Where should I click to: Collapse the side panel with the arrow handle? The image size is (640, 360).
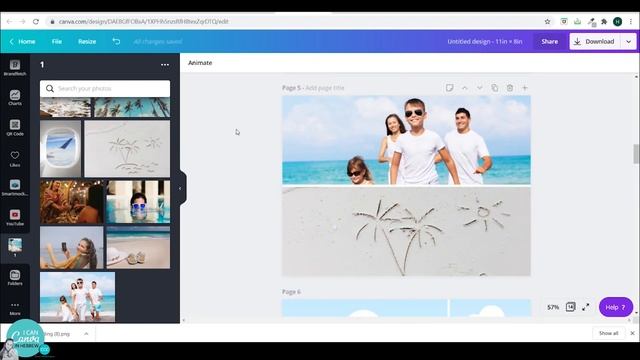pyautogui.click(x=180, y=188)
